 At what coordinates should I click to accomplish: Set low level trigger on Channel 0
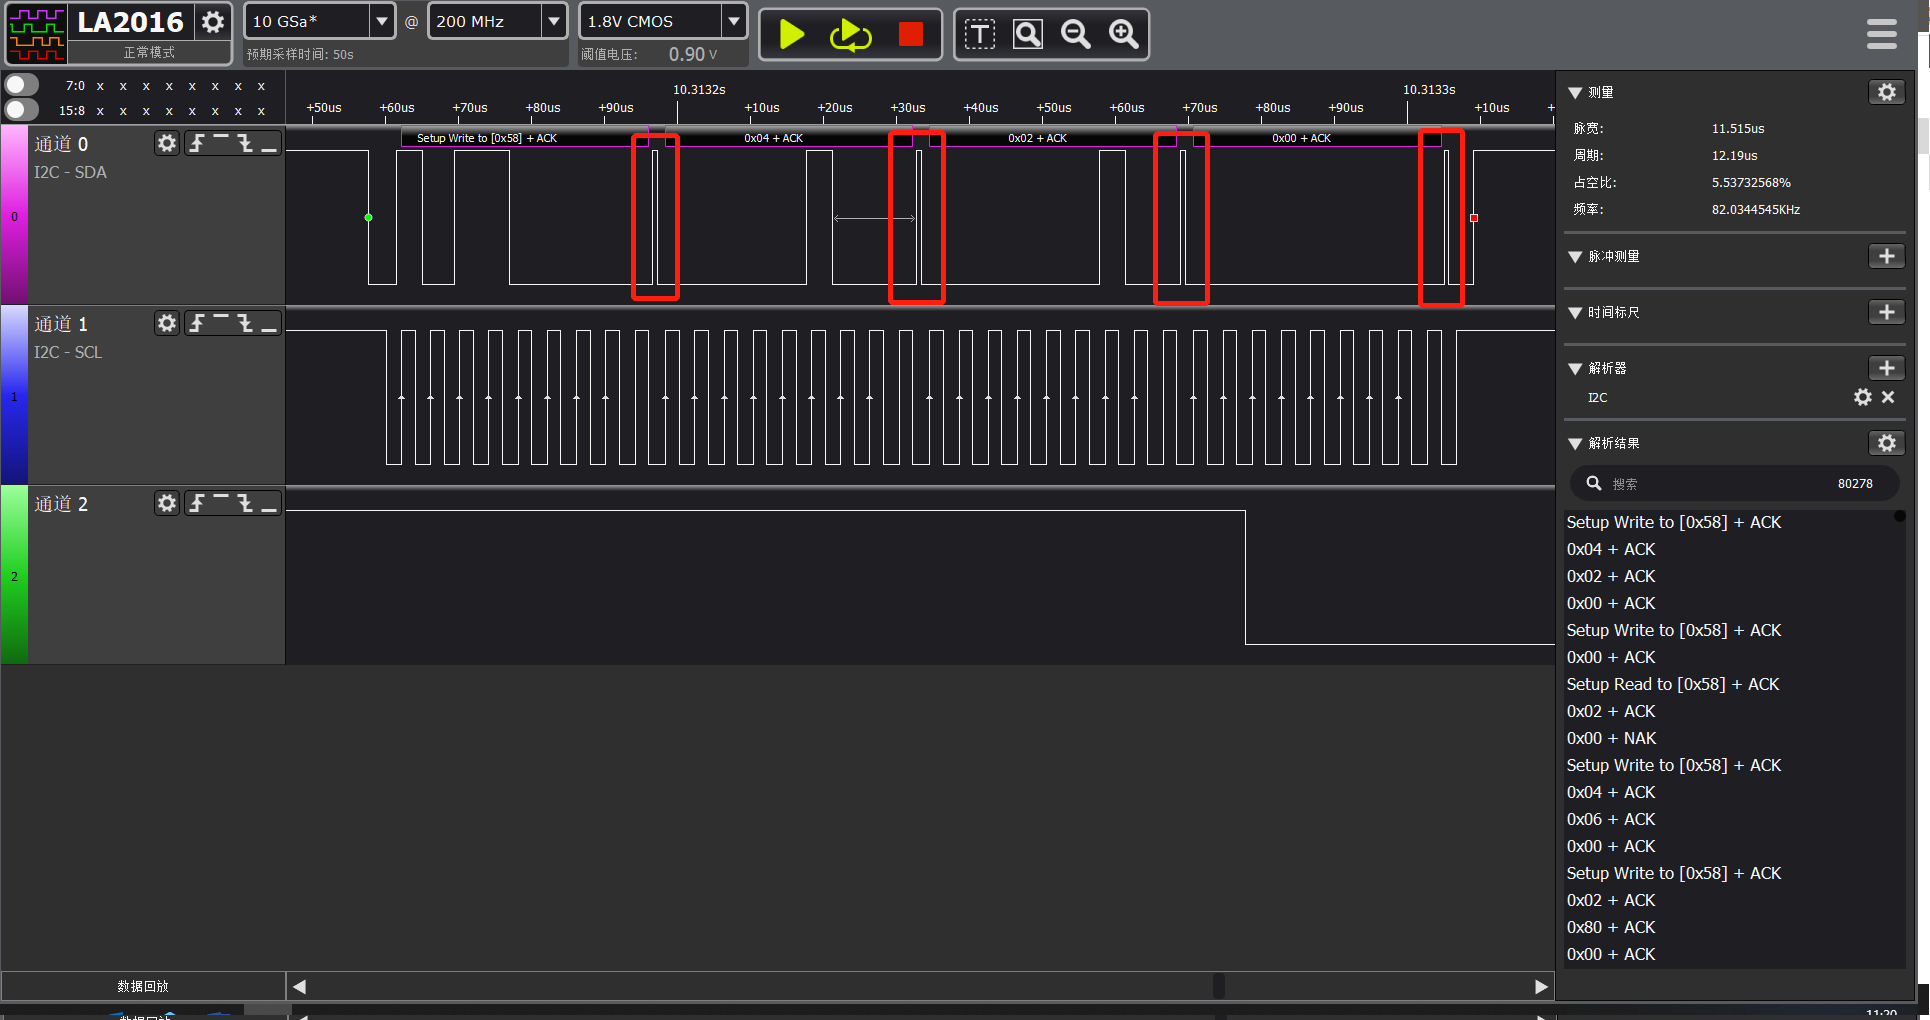pyautogui.click(x=269, y=143)
